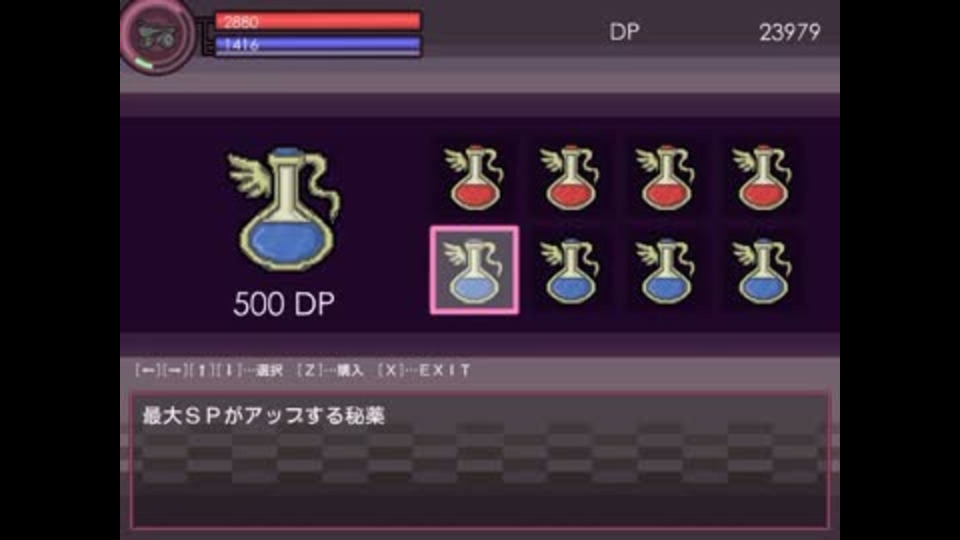Click the large blue potion preview image
The image size is (960, 540).
click(x=285, y=209)
